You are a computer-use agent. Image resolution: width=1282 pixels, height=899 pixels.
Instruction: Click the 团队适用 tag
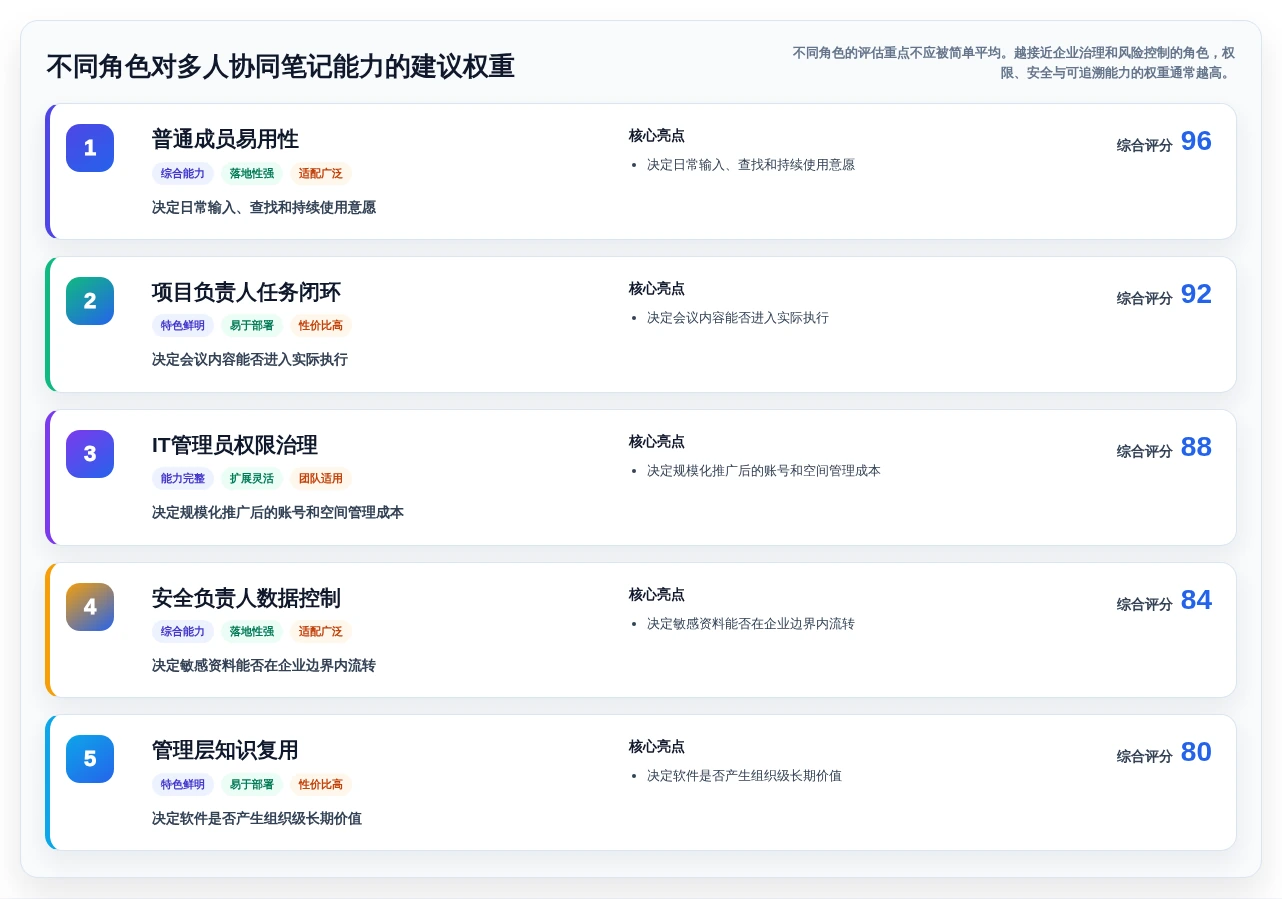click(x=321, y=479)
